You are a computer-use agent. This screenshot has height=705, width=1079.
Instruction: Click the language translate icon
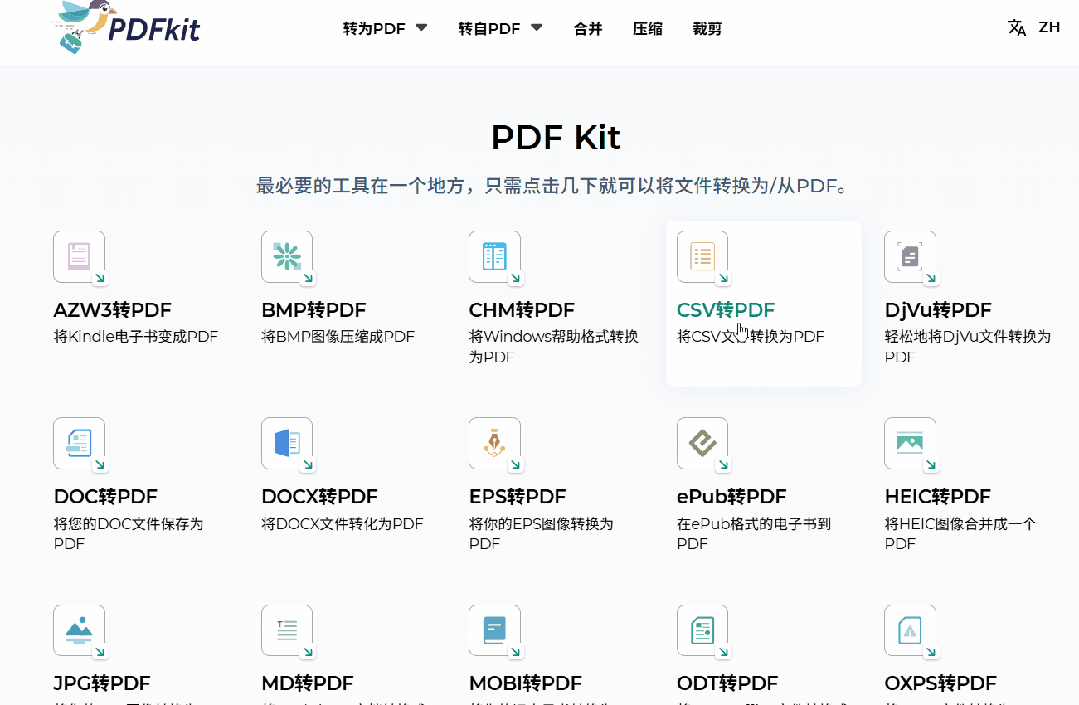coord(1016,28)
